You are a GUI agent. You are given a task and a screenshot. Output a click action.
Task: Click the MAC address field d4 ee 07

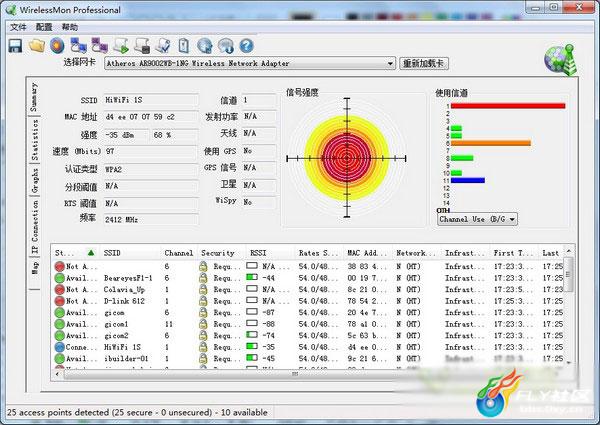point(150,117)
